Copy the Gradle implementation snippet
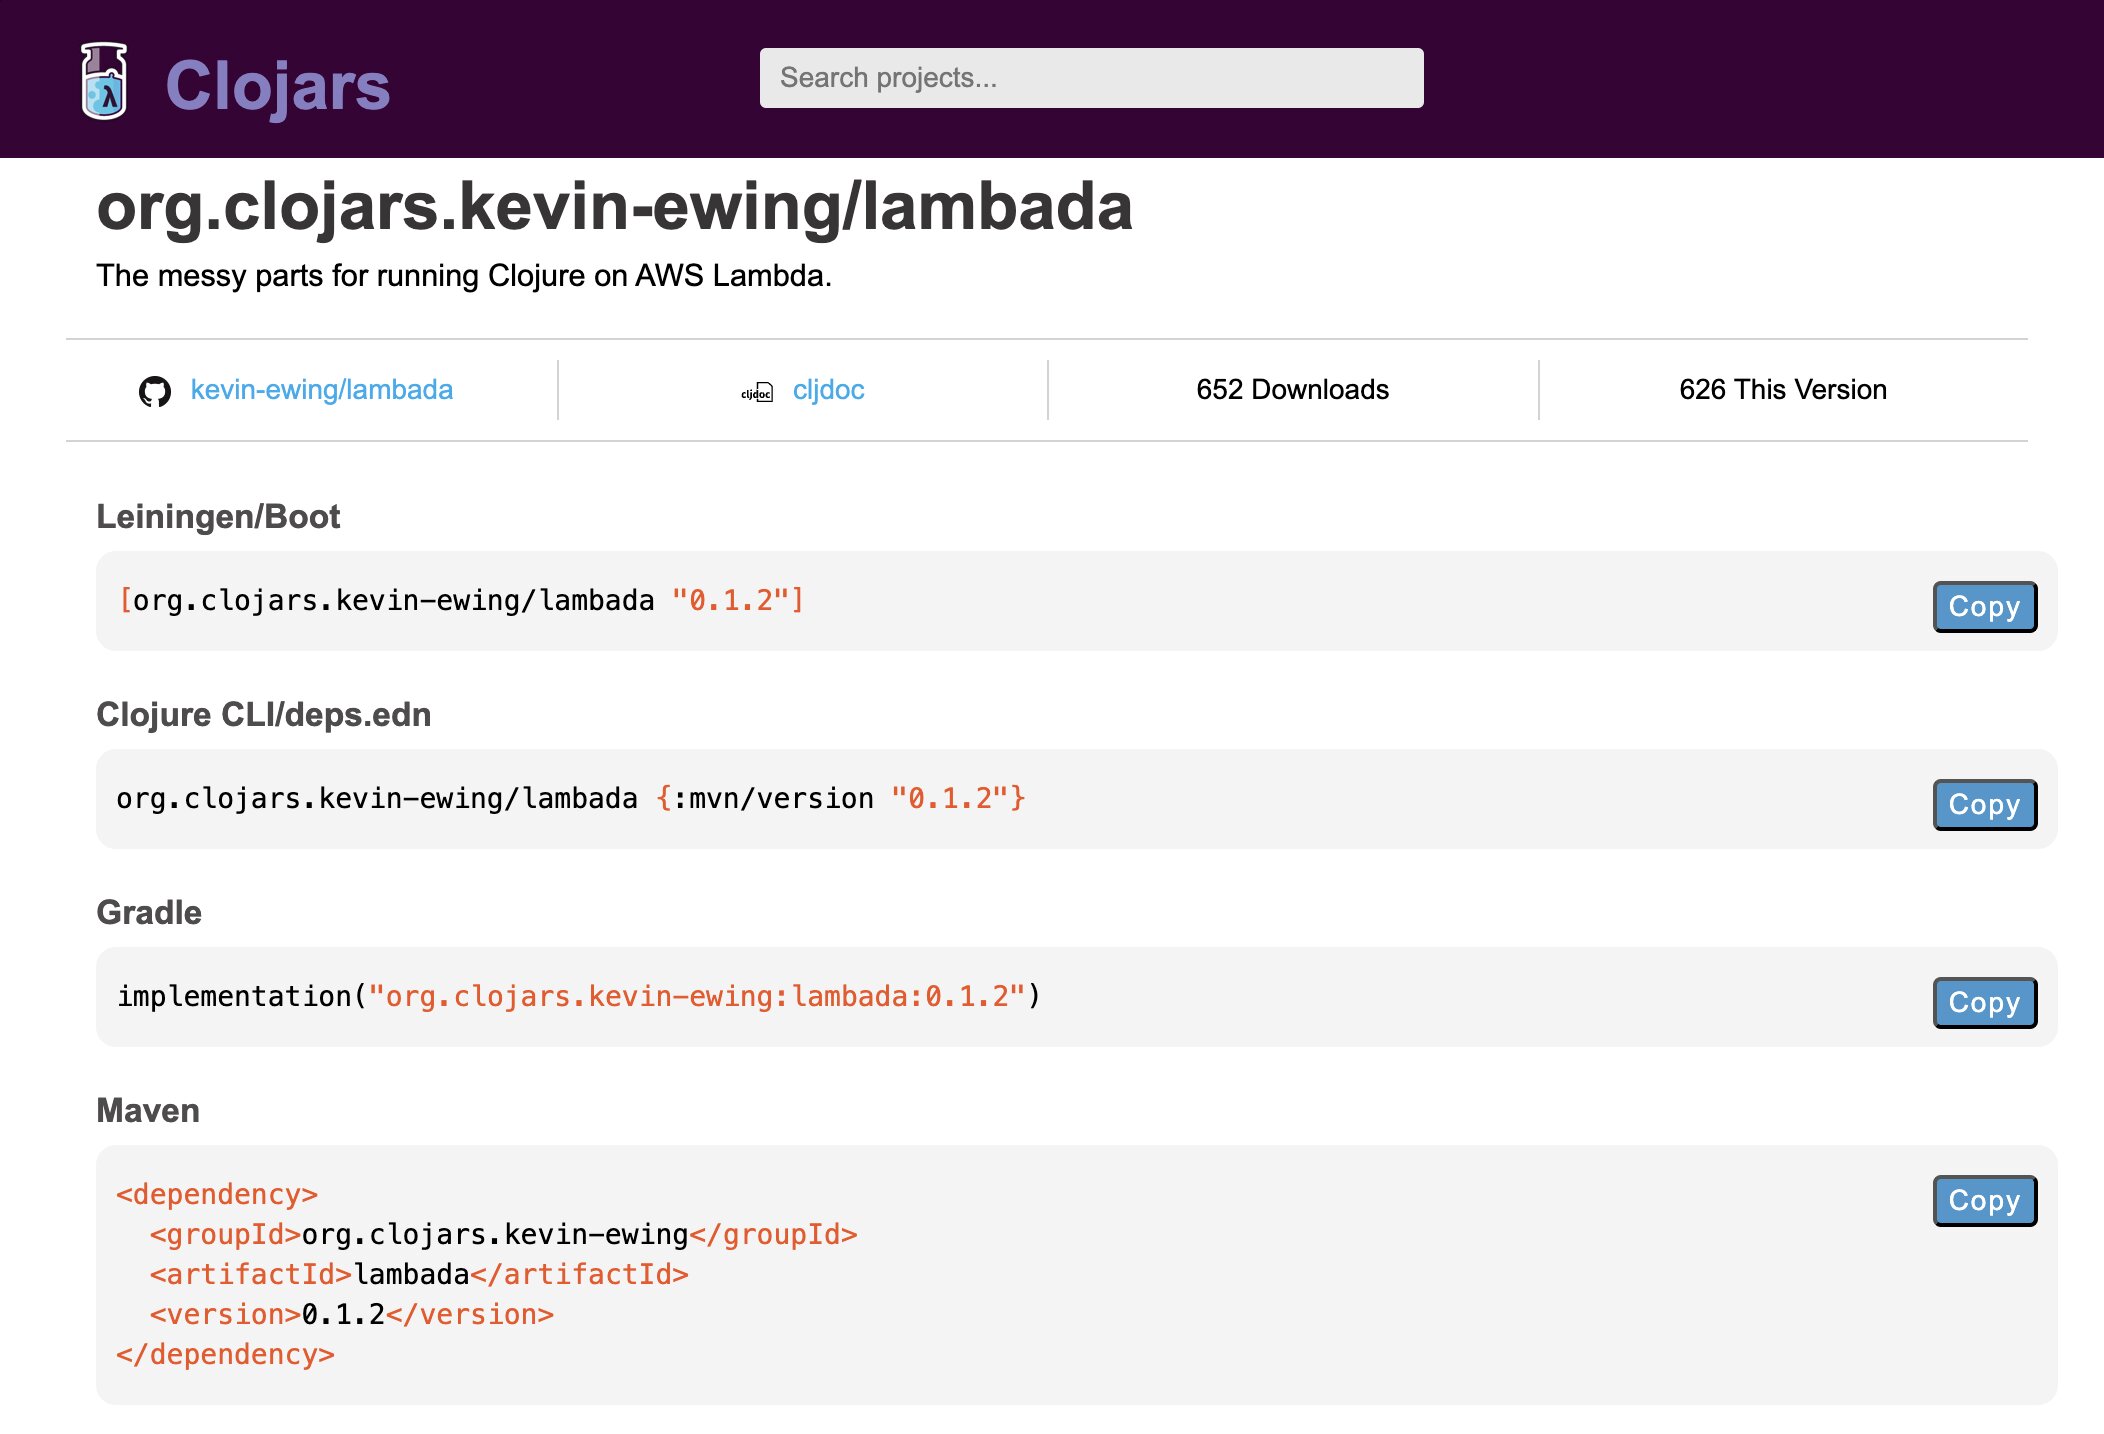 point(1984,1003)
